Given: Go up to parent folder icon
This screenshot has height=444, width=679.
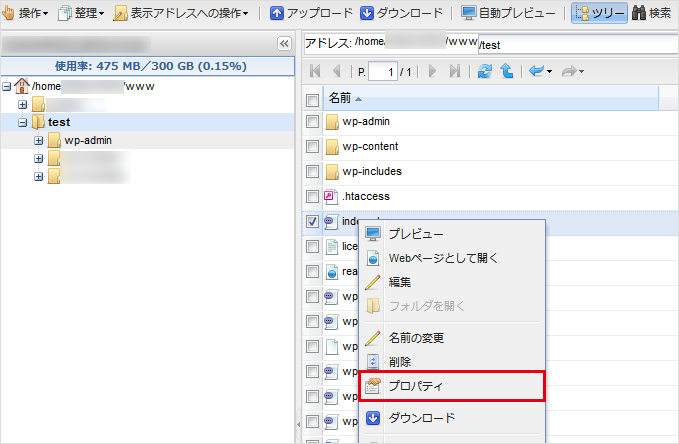Looking at the screenshot, I should [x=507, y=72].
